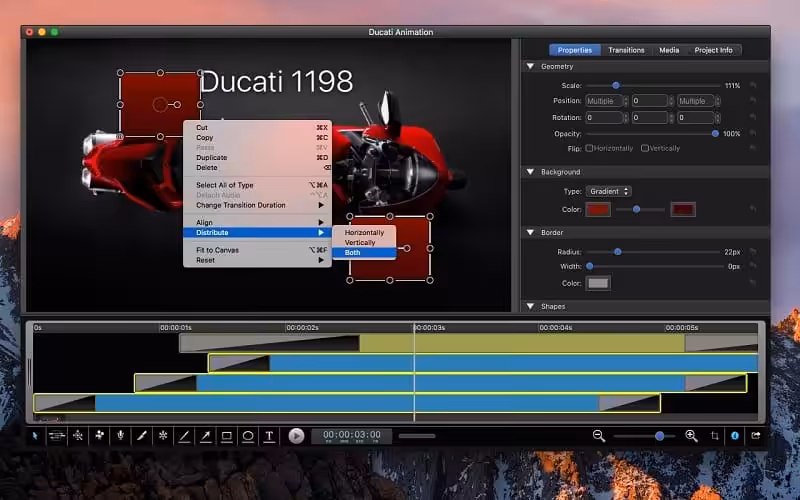This screenshot has width=800, height=500.
Task: Open the Border gray color swatch
Action: click(598, 283)
